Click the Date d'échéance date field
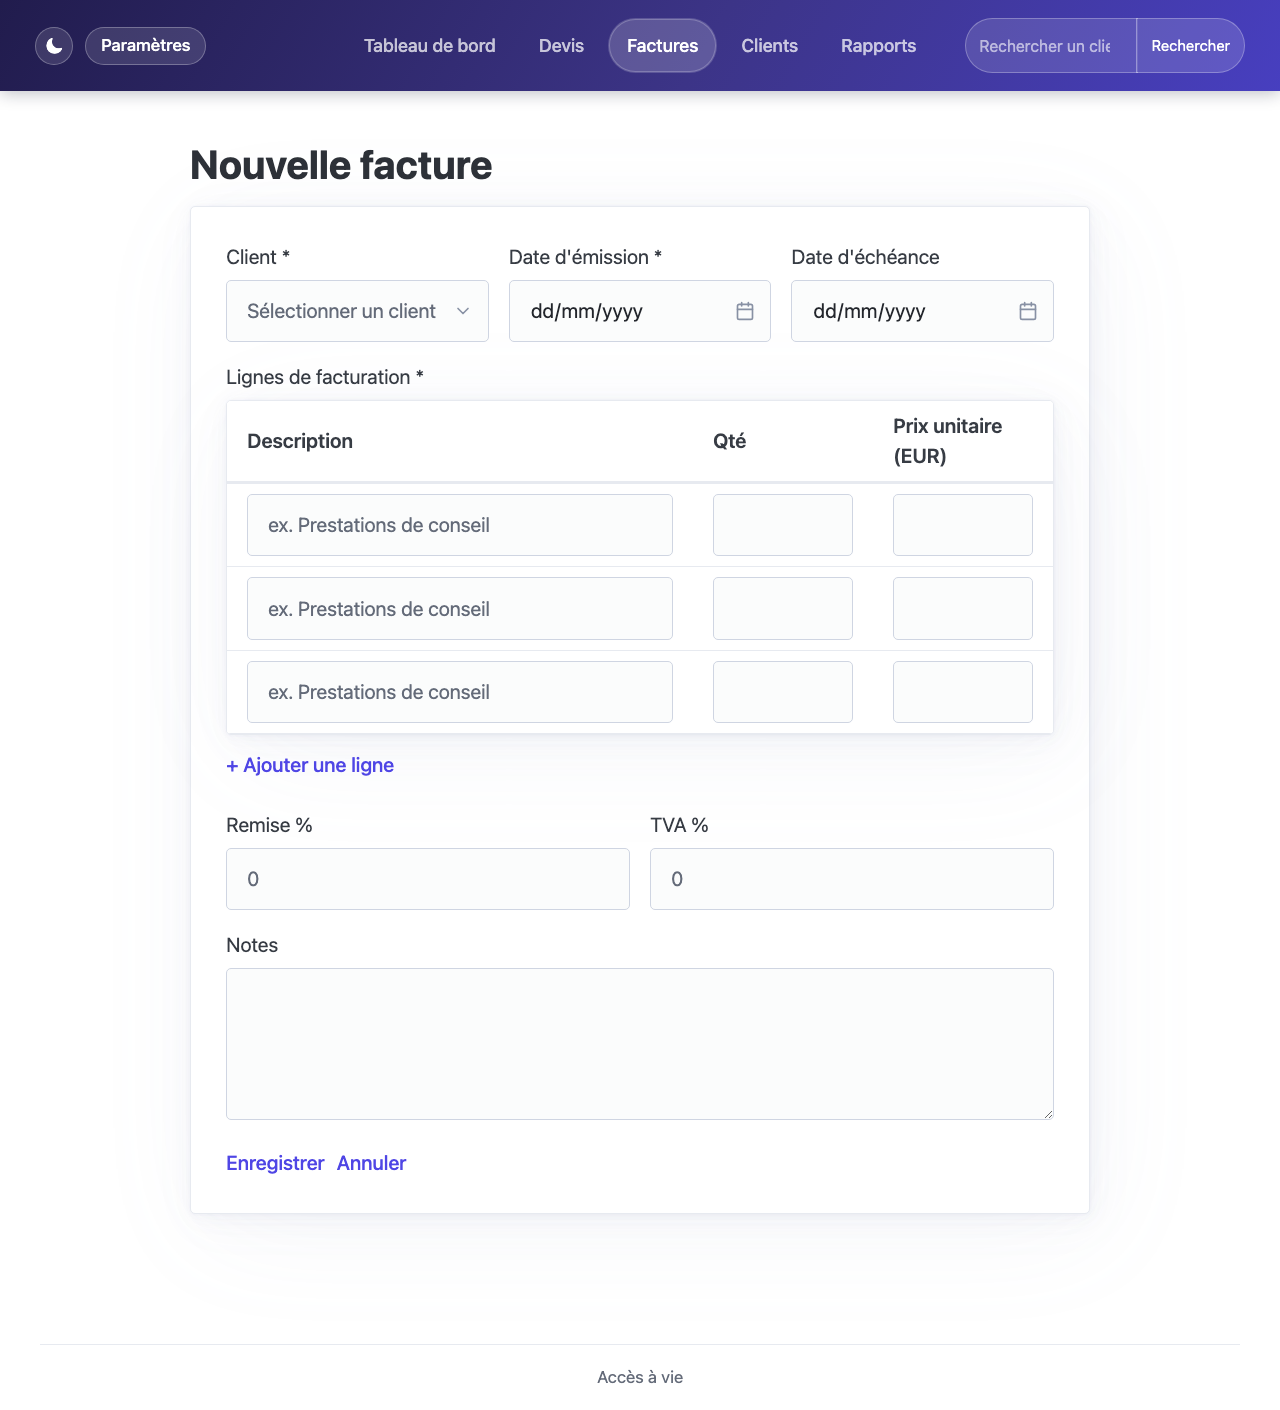Screen dimensions: 1280x1410 922,311
